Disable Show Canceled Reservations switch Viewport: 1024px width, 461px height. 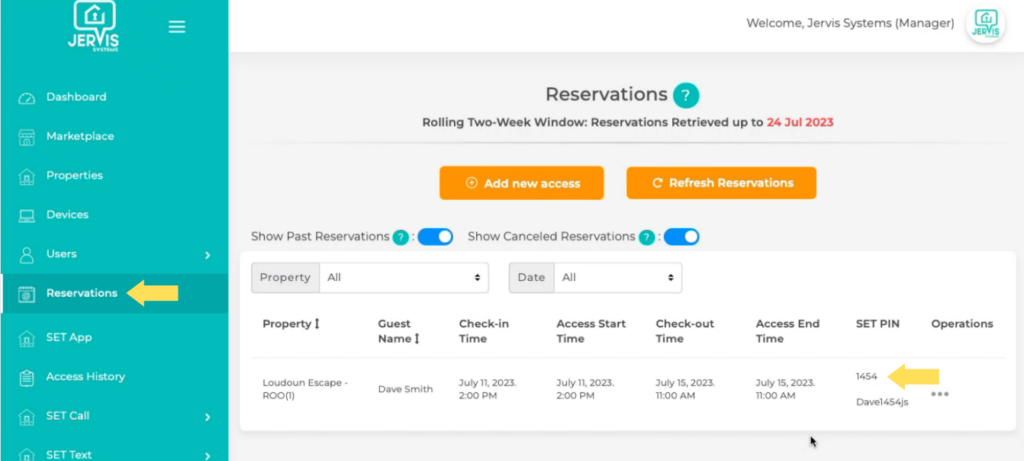click(681, 237)
